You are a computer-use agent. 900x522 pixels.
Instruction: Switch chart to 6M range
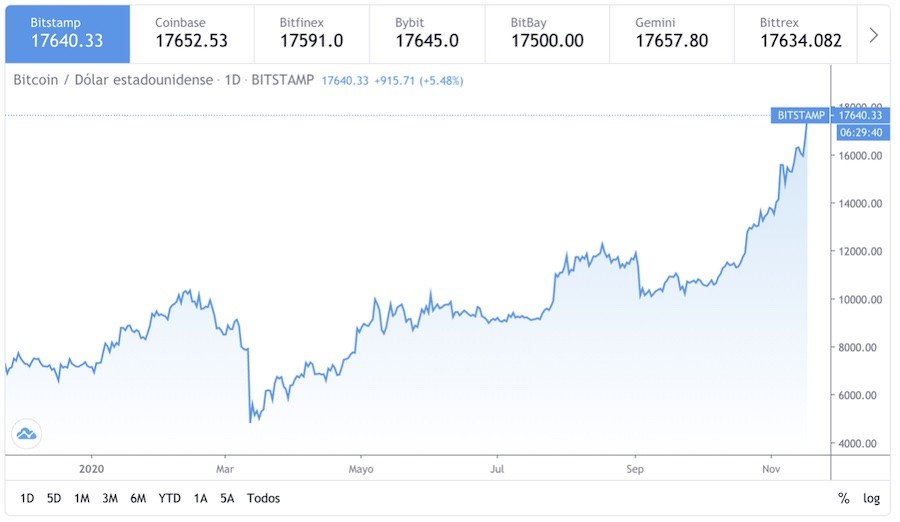(138, 498)
